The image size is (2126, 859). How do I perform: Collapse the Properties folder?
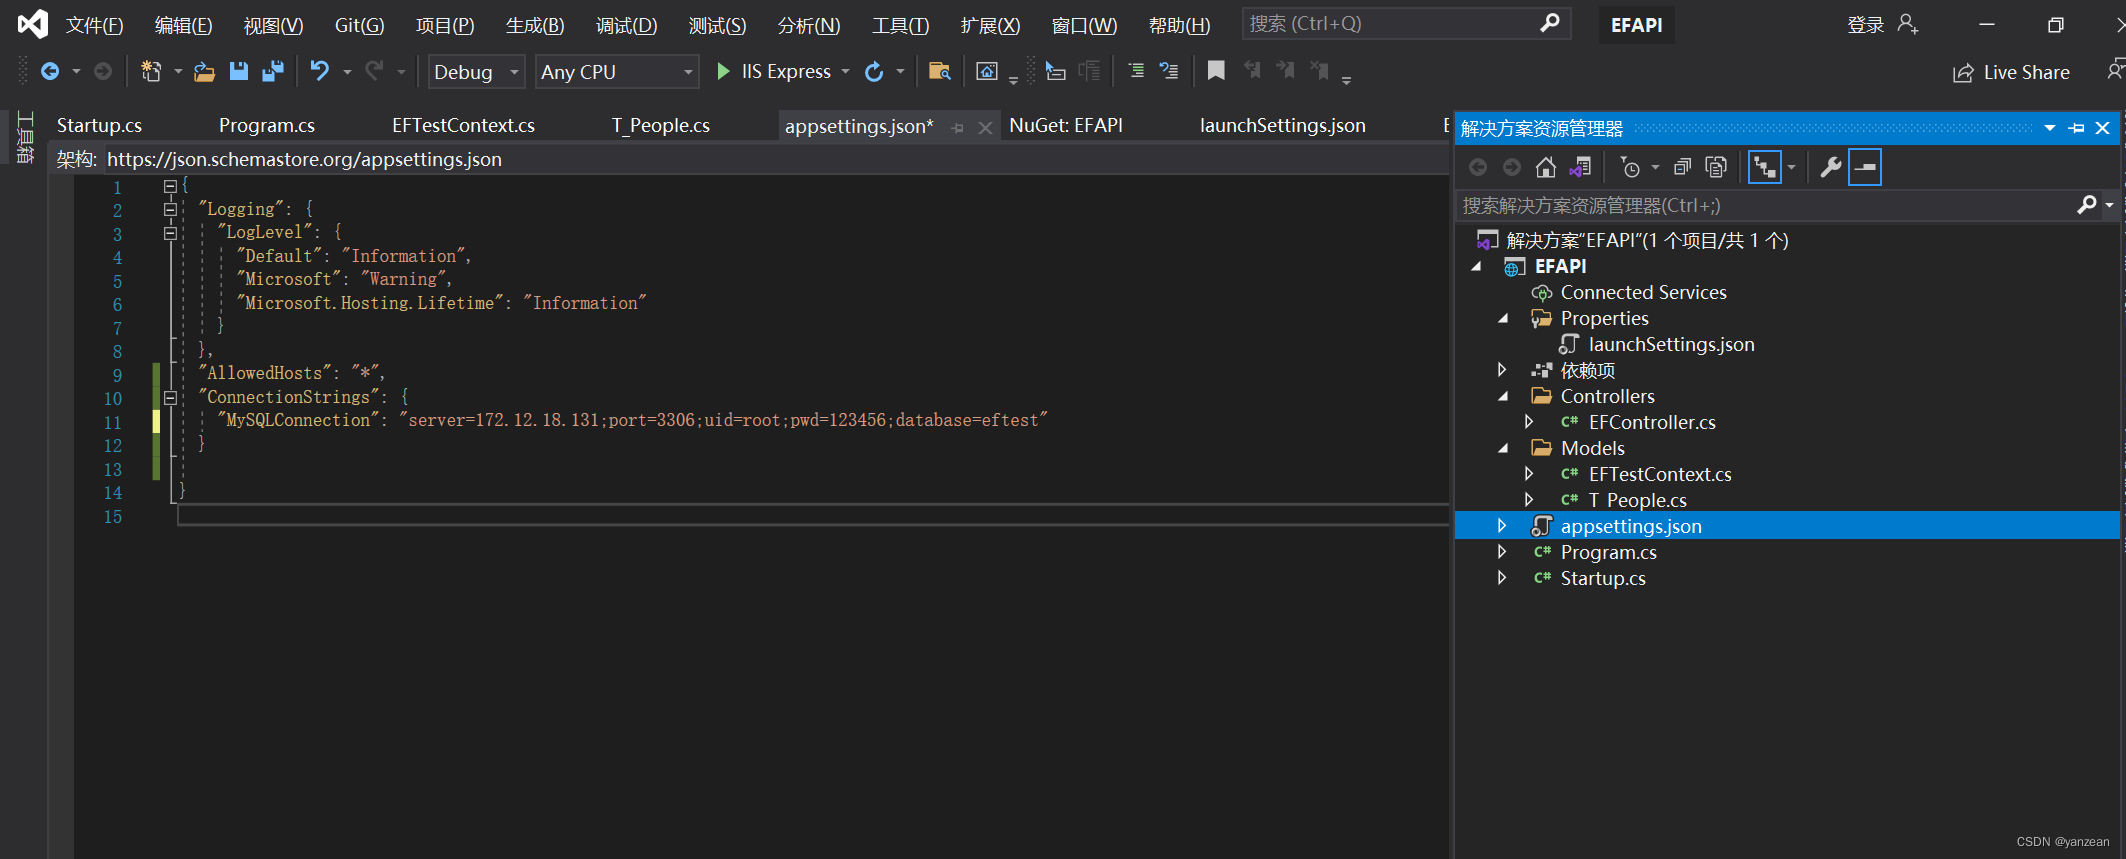coord(1503,318)
